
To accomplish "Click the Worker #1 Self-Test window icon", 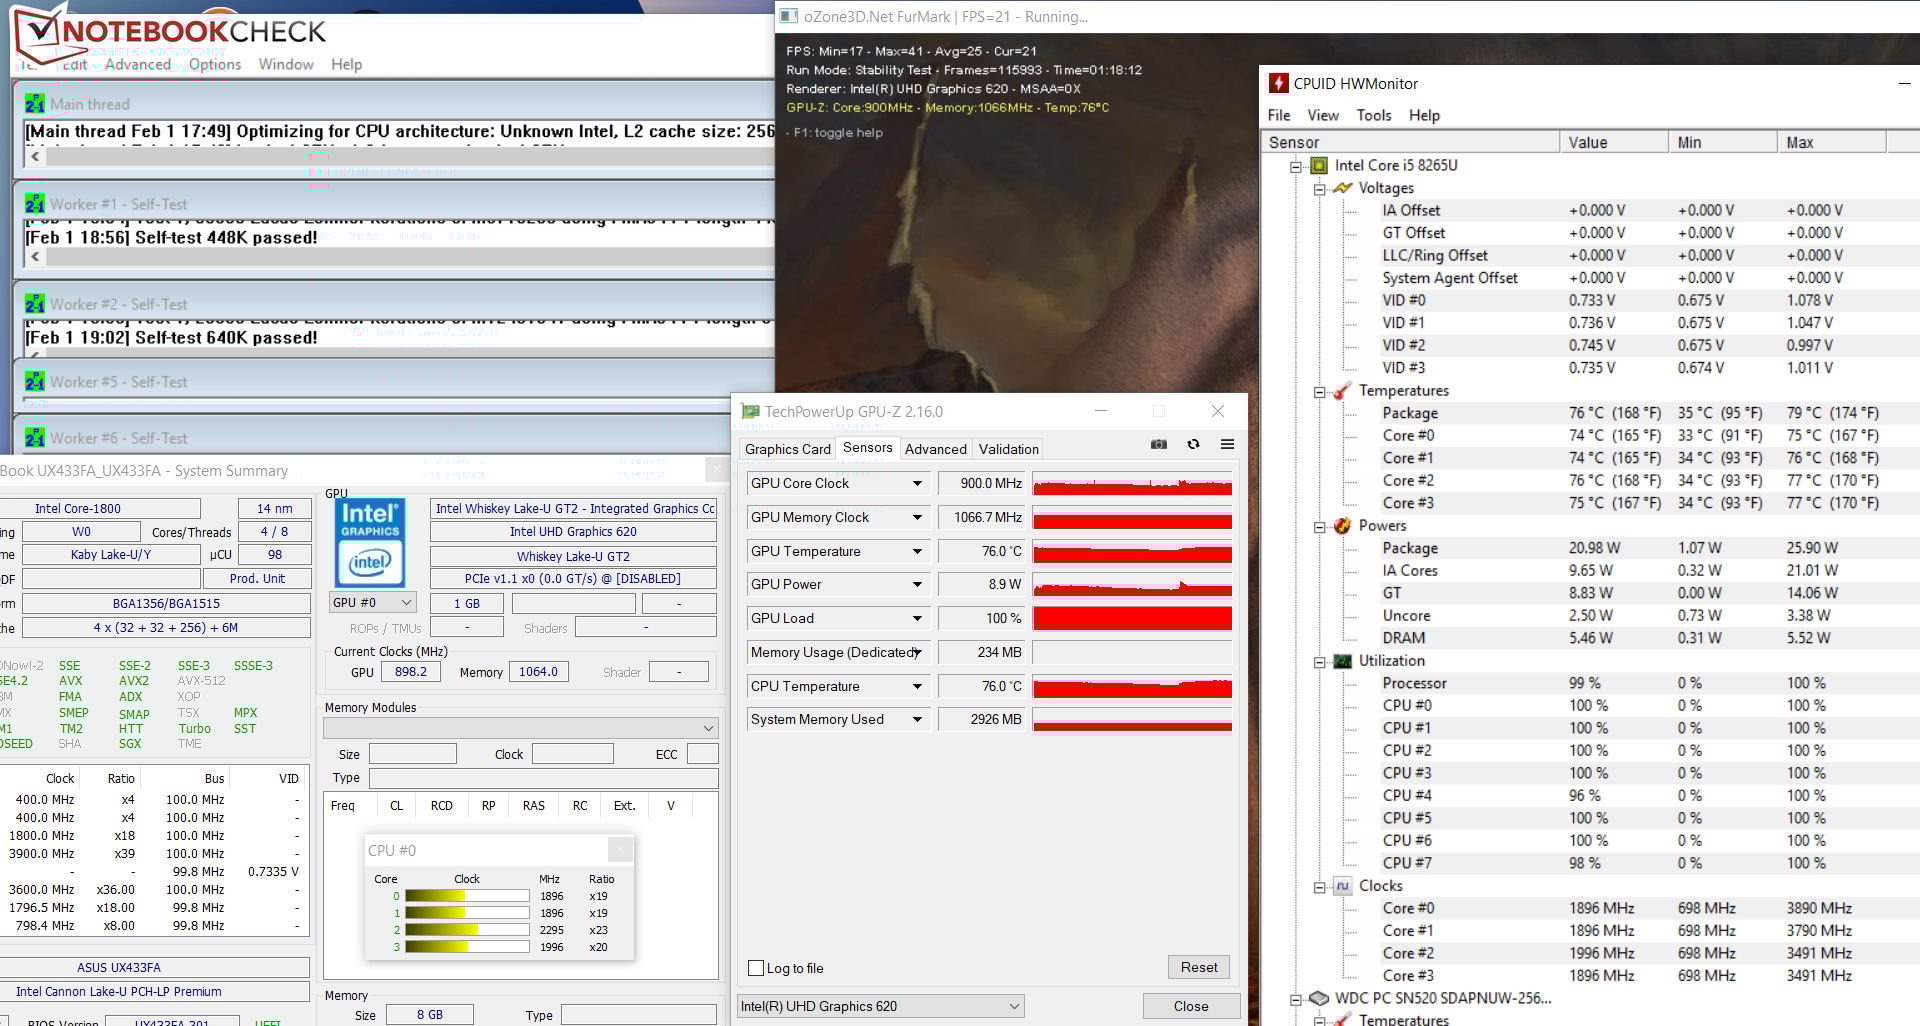I will 35,204.
